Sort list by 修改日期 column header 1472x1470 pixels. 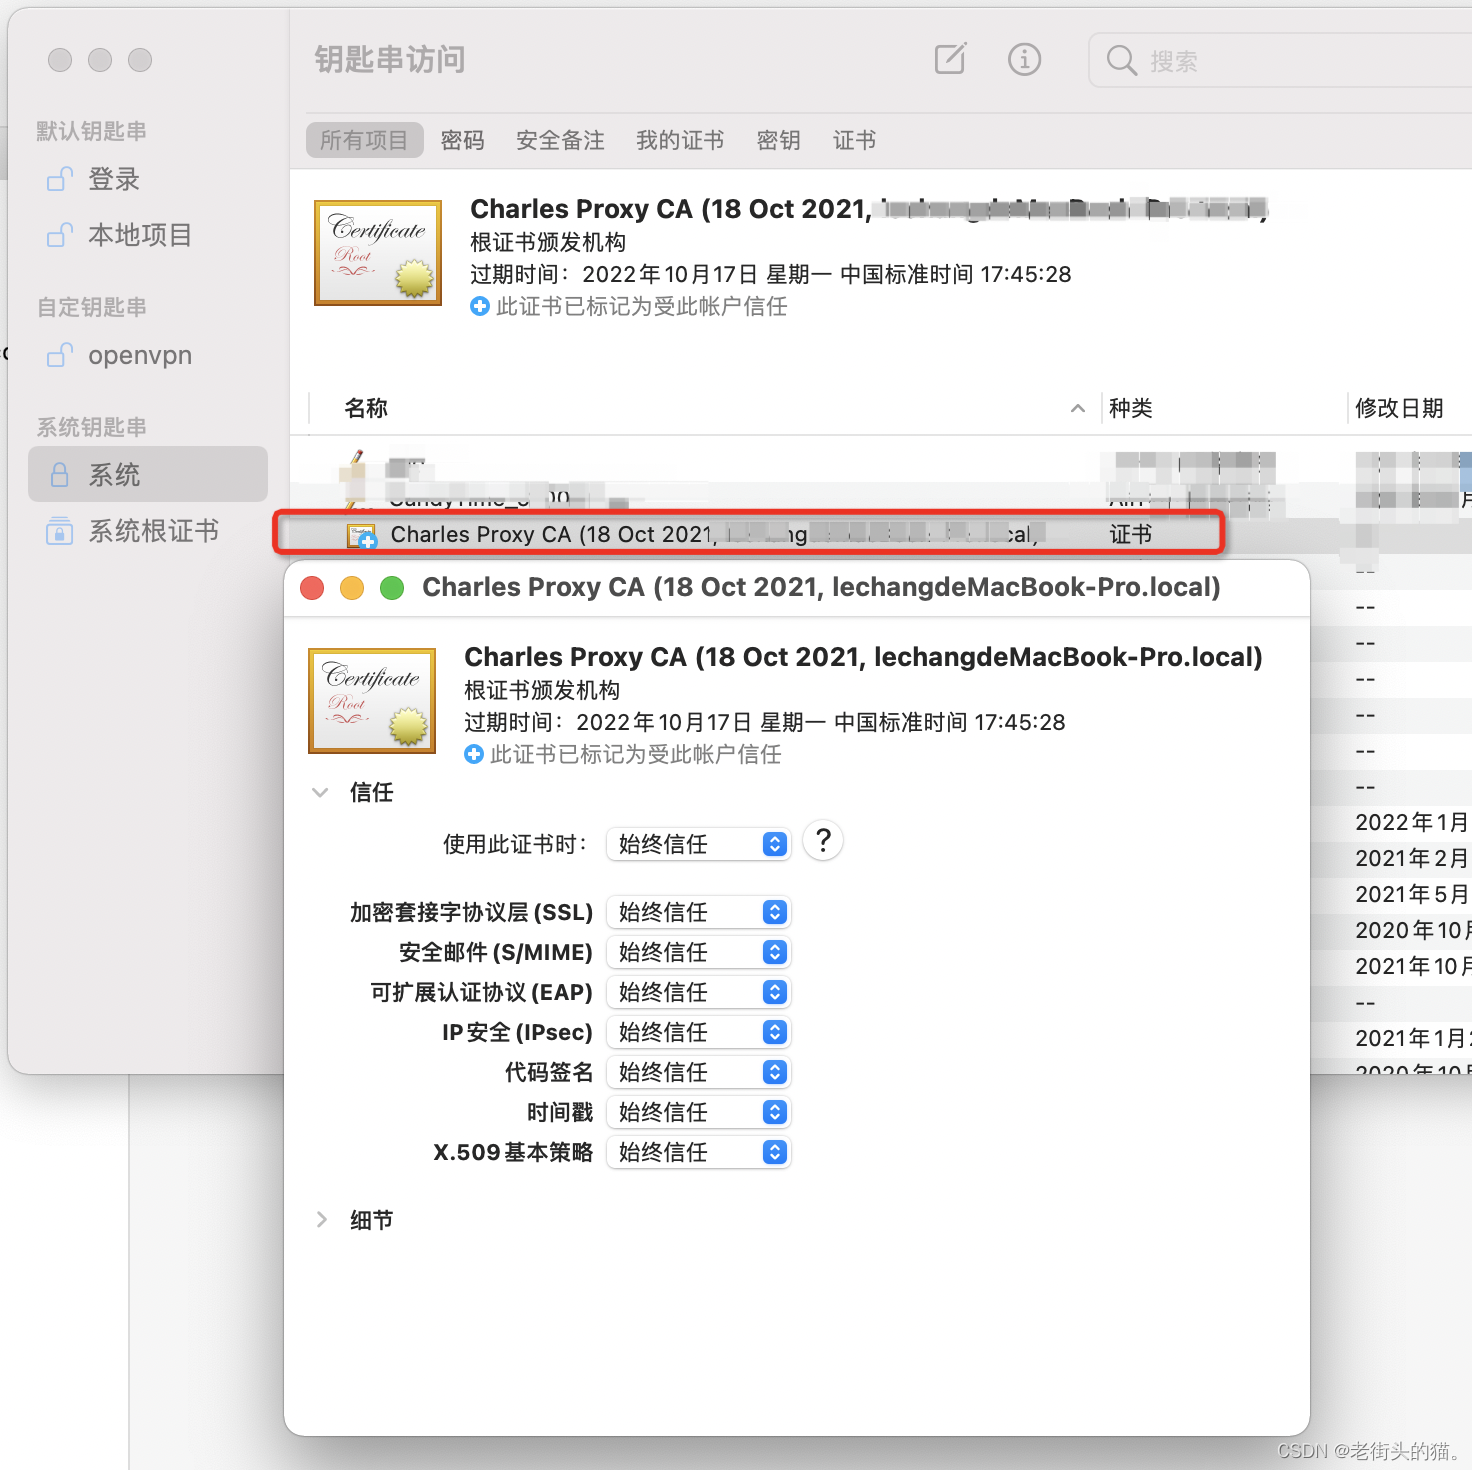coord(1399,408)
